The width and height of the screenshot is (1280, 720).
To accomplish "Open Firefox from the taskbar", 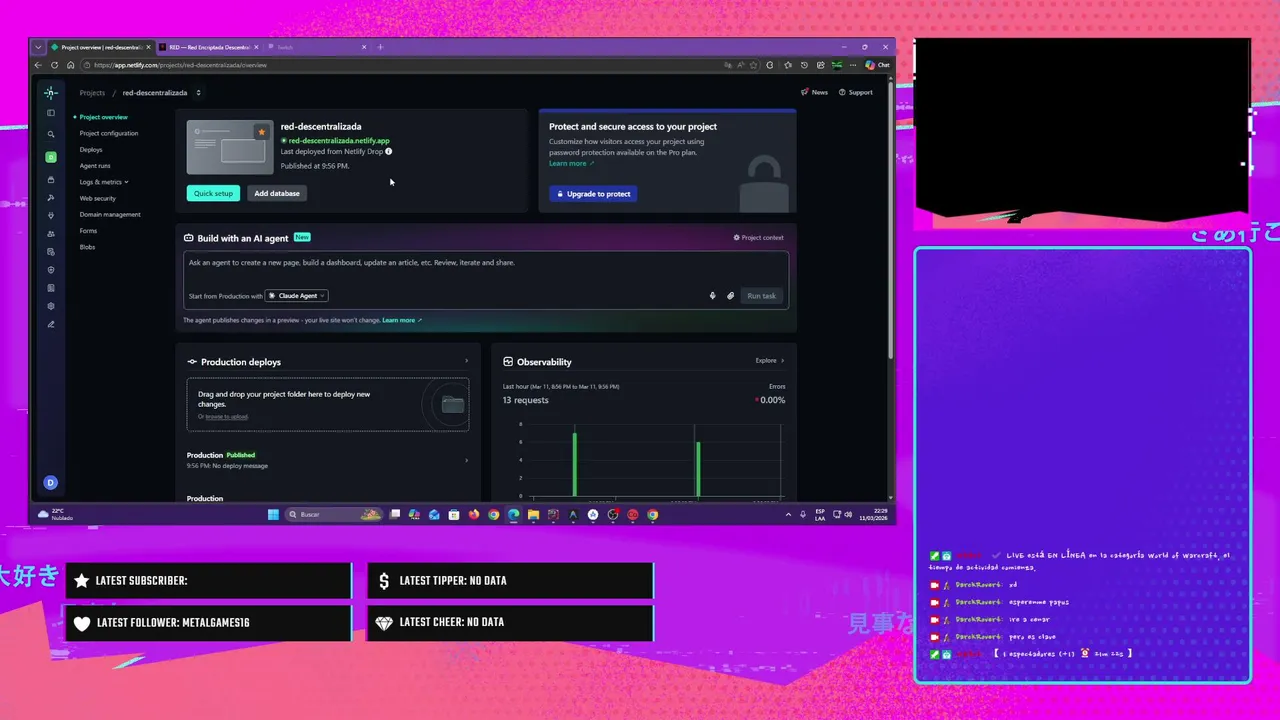I will 473,515.
